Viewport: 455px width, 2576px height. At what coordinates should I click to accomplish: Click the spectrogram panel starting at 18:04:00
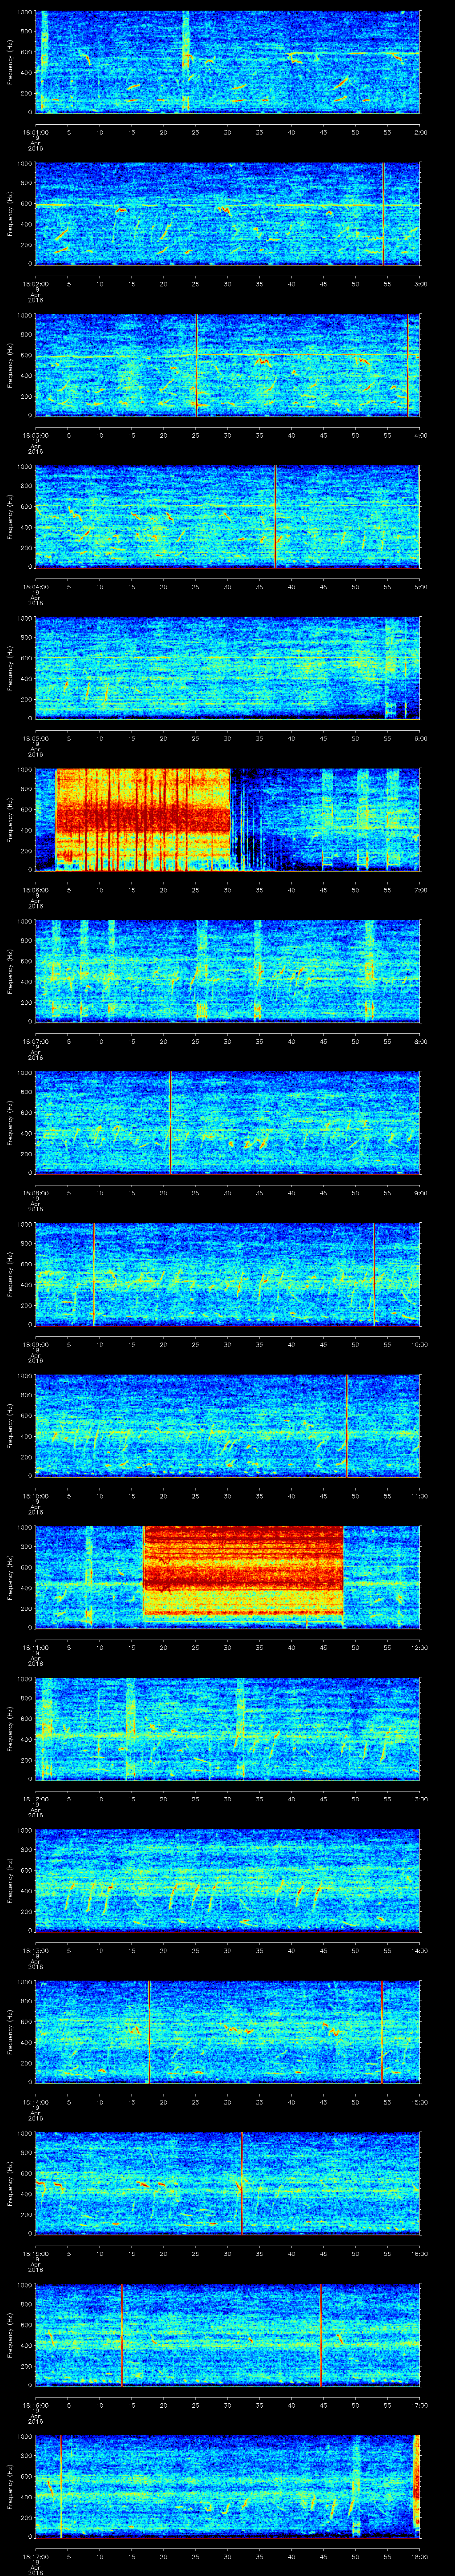click(227, 516)
